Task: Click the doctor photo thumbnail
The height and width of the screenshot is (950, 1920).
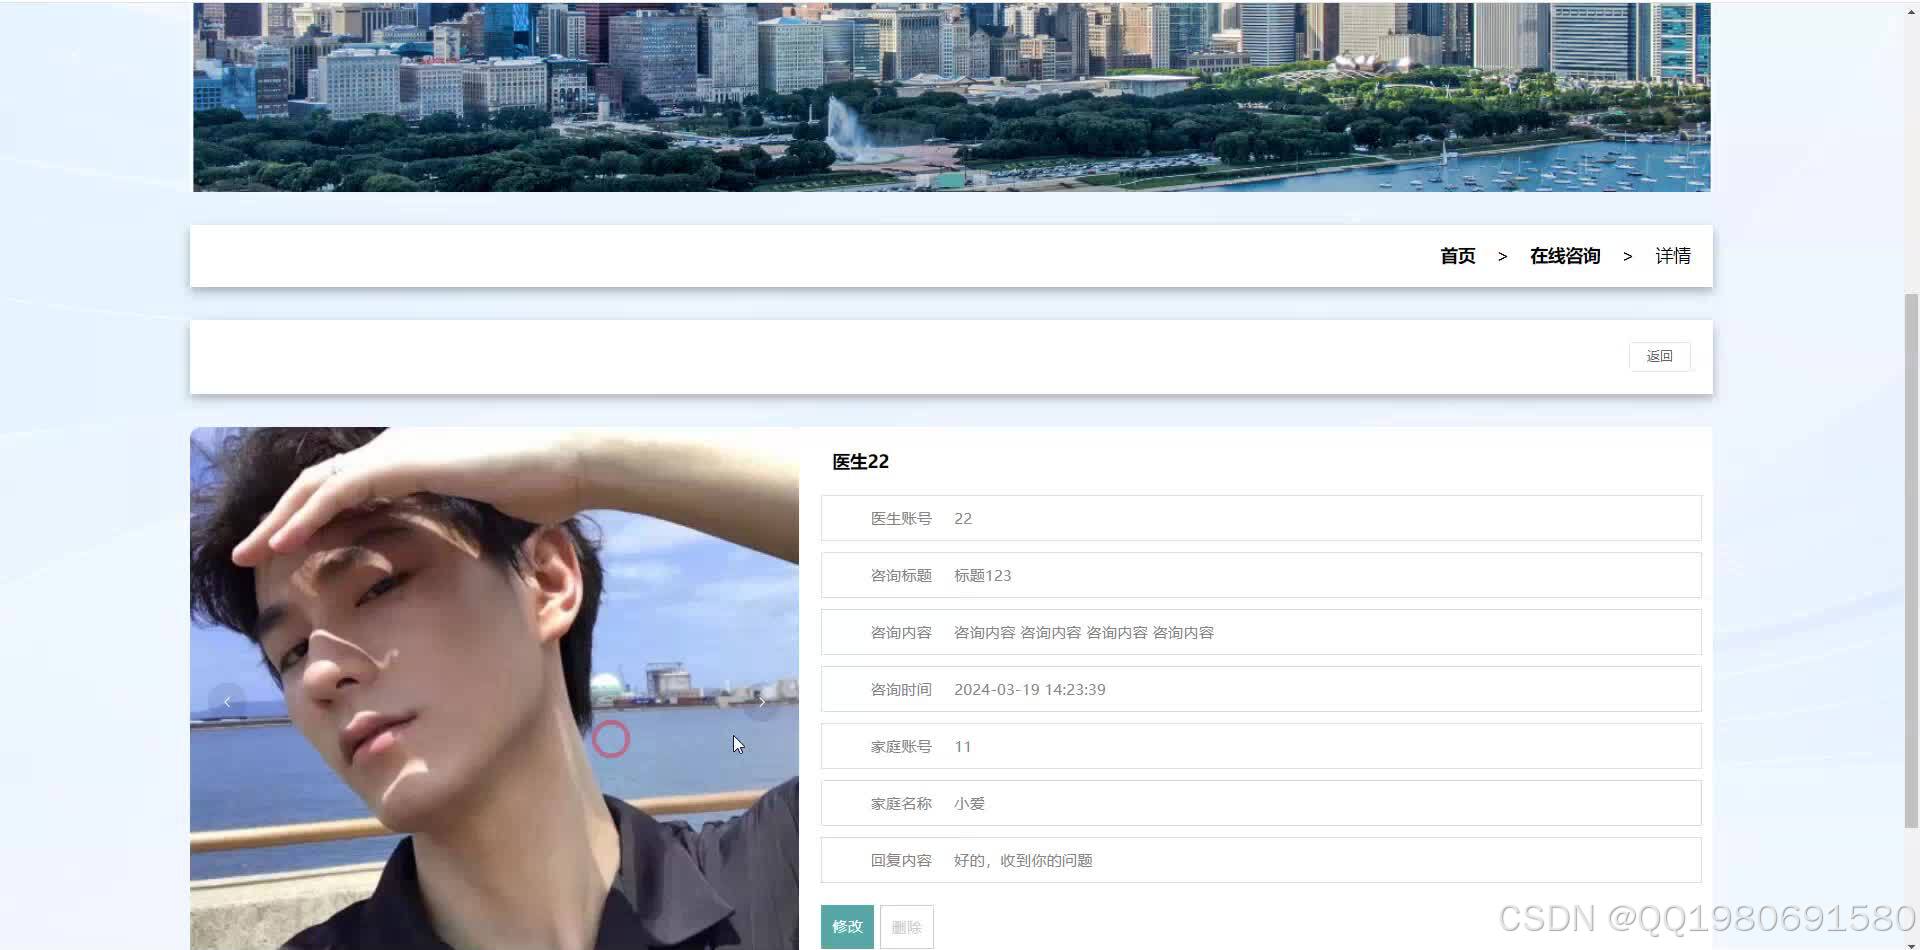Action: 494,688
